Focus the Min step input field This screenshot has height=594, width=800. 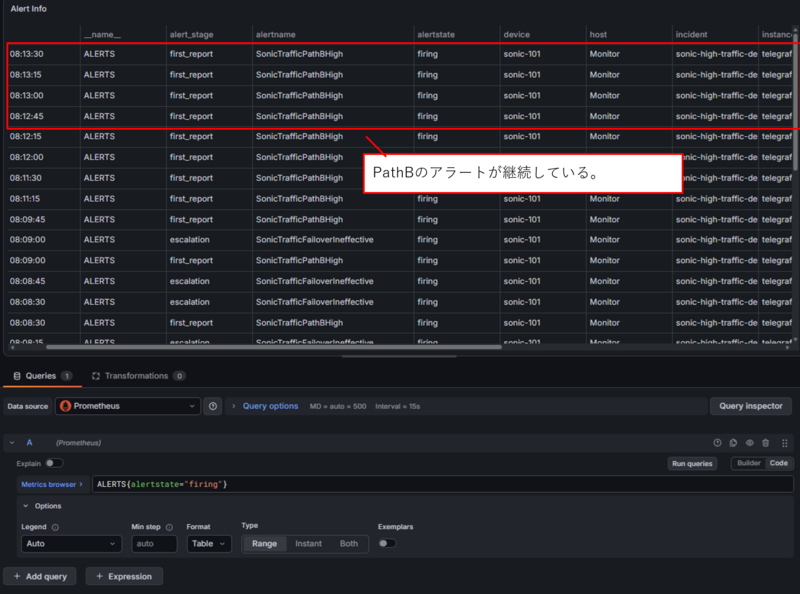point(154,544)
